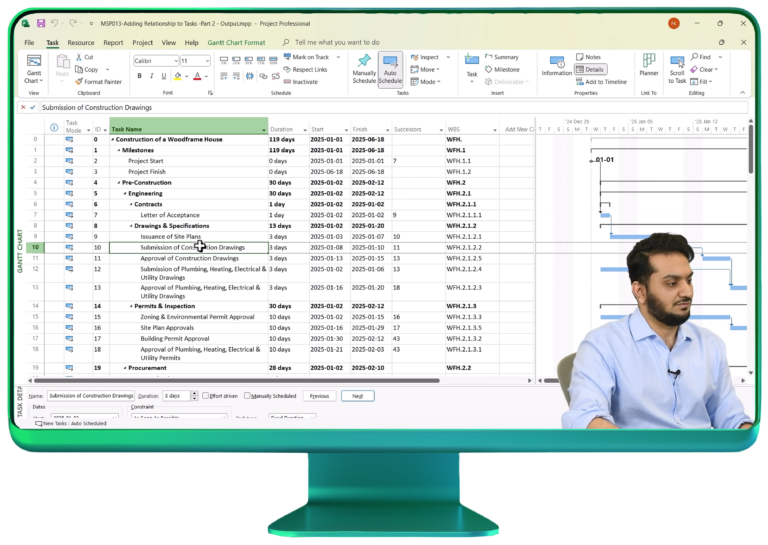Click the task sheet horizontal scrollbar
This screenshot has width=768, height=545.
(236, 380)
